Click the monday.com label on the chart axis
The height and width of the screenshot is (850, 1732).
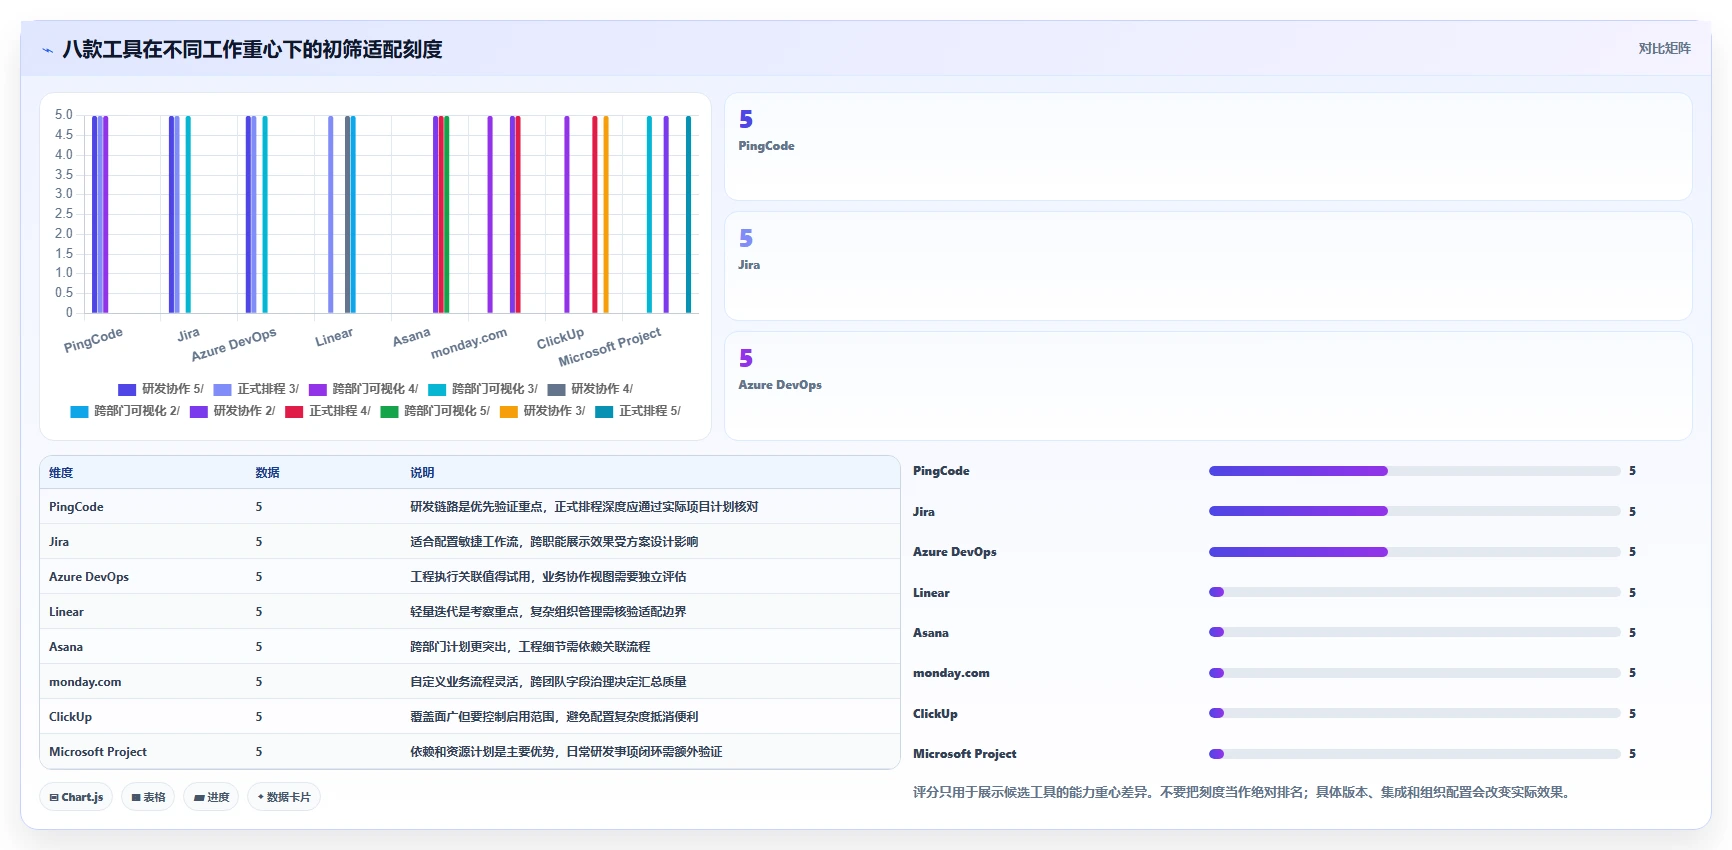[x=469, y=343]
